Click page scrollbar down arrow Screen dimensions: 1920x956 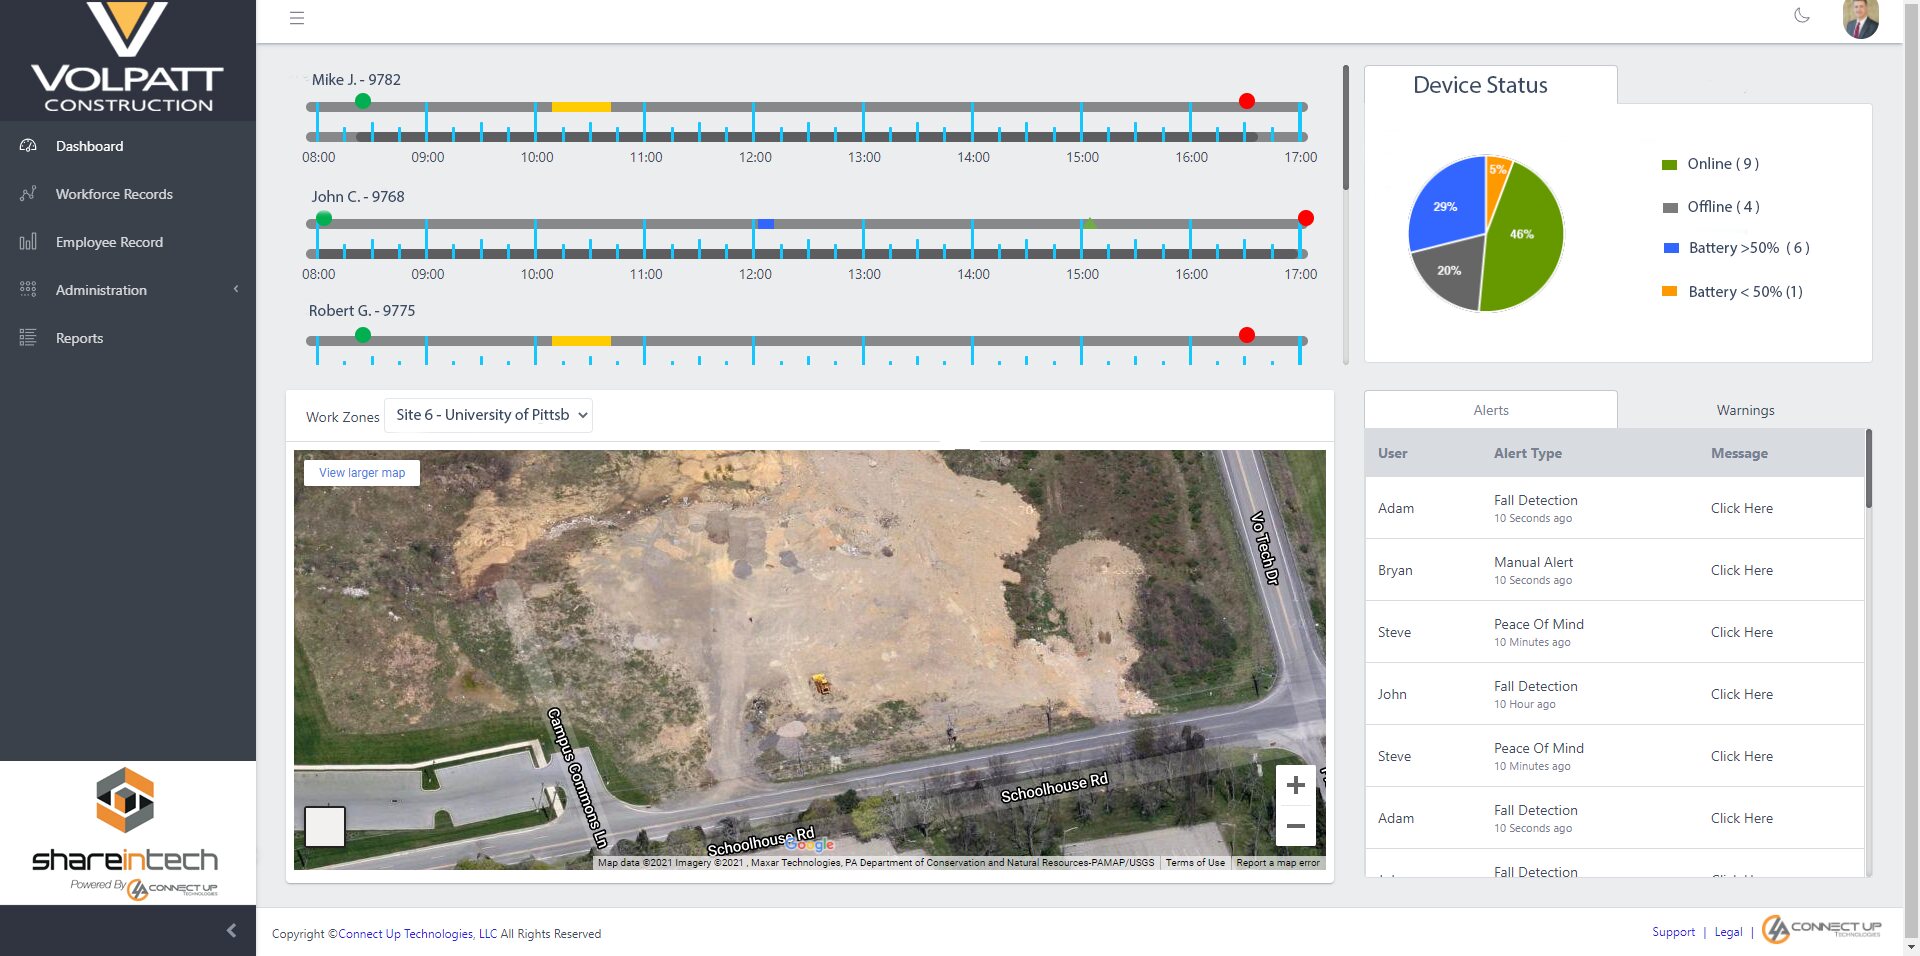click(x=1911, y=947)
